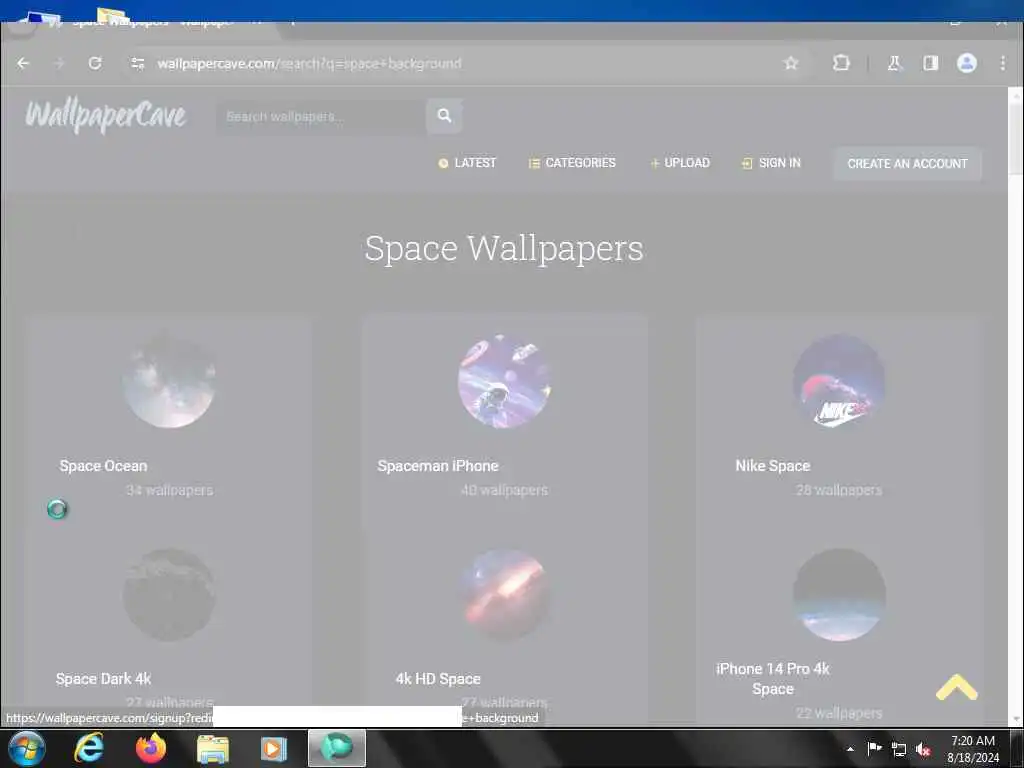Reload the WallpaperCave page
The width and height of the screenshot is (1024, 768).
coord(95,63)
